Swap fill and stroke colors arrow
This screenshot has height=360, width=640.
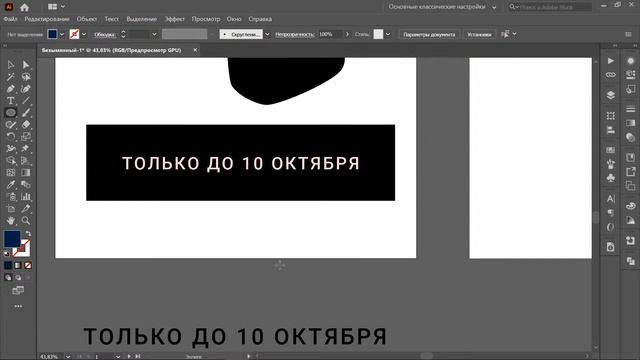[x=28, y=234]
